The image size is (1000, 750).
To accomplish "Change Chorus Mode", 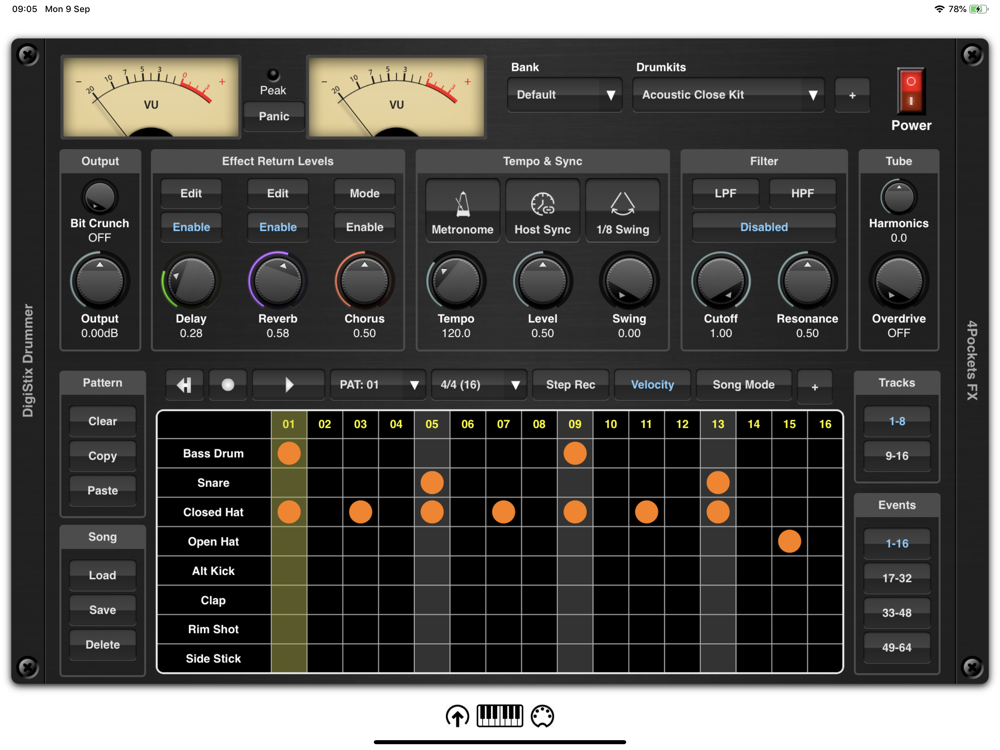I will coord(365,193).
